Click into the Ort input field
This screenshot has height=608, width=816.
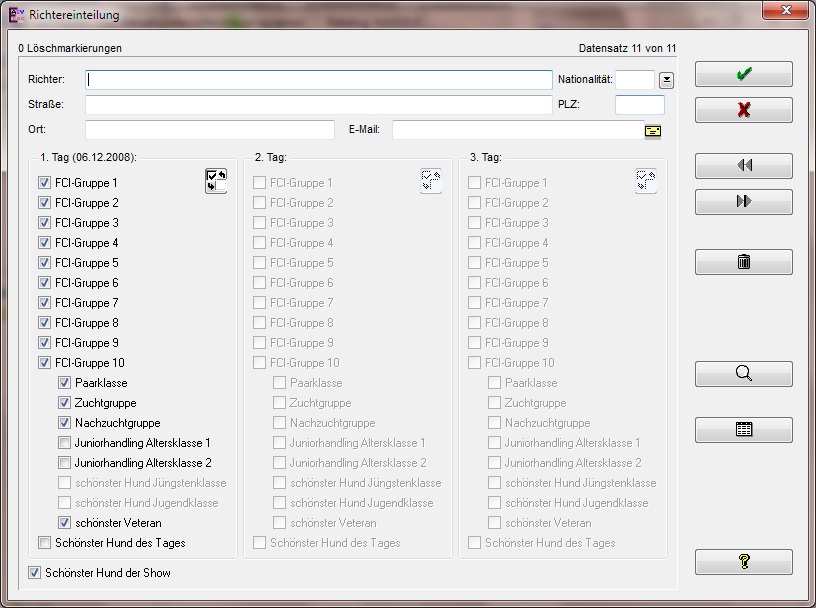click(x=210, y=130)
